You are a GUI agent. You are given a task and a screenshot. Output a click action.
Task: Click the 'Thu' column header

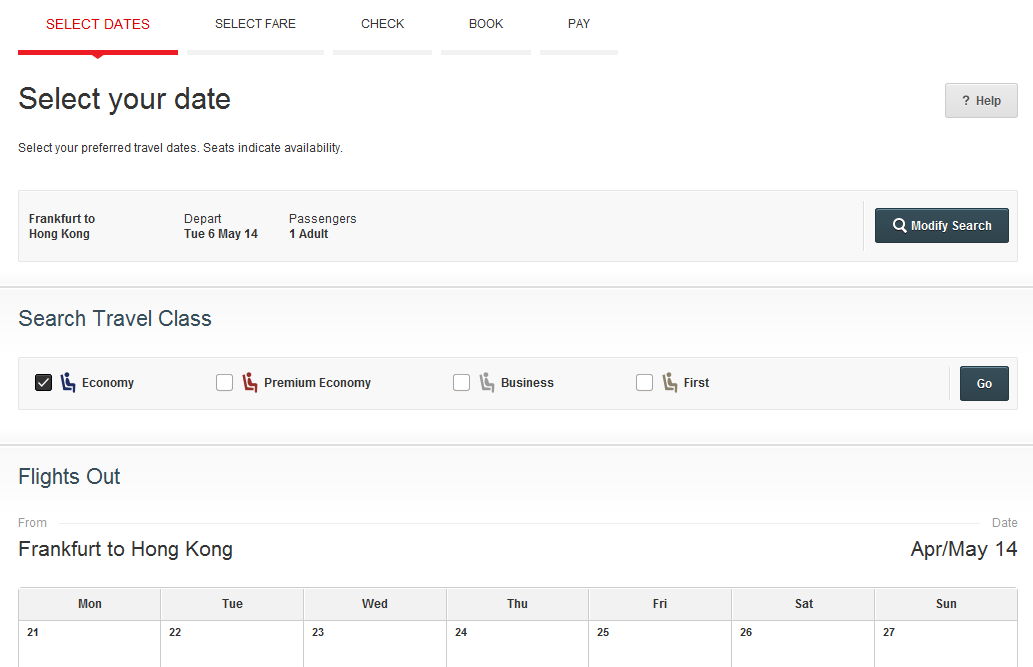[517, 604]
